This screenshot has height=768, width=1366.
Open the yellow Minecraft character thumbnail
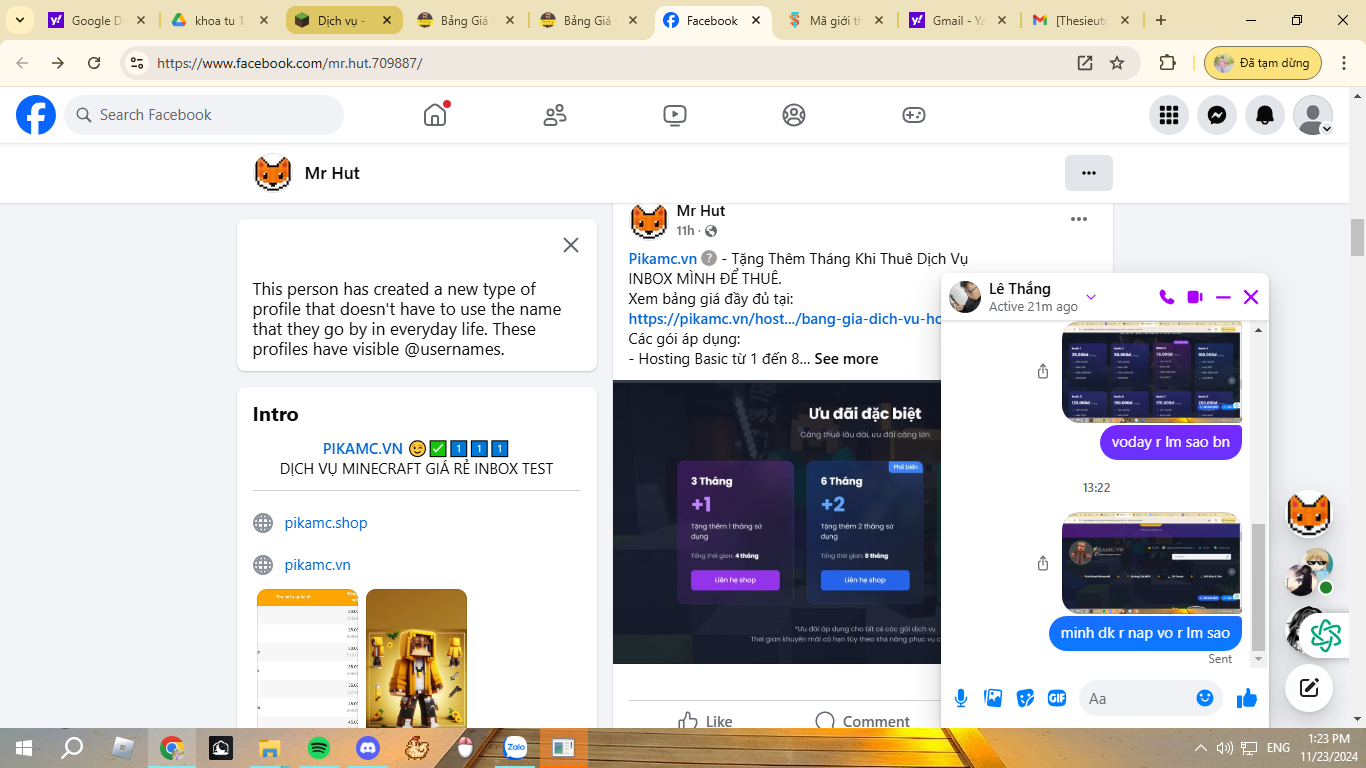coord(416,658)
